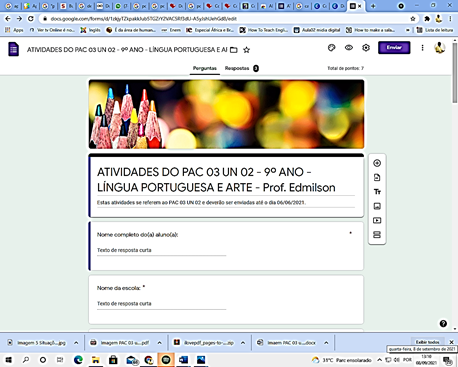Viewport: 458px width, 367px height.
Task: Preview the form with the eye icon
Action: 349,48
